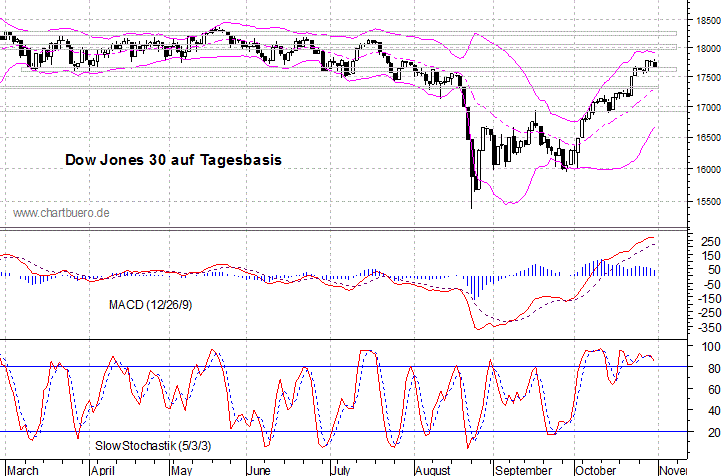
Task: Click the July label on time axis
Action: 341,470
